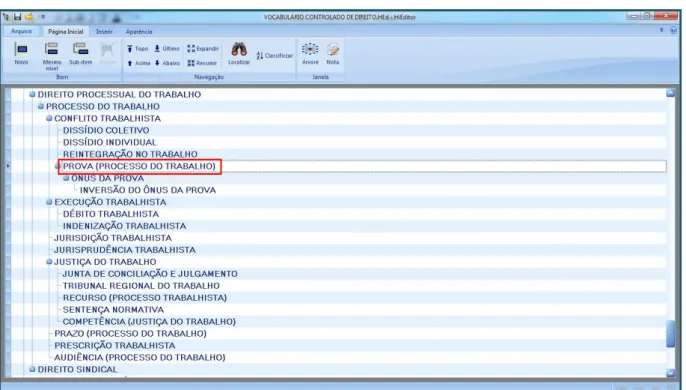
Task: Click Resumir in Navegação group
Action: point(202,63)
